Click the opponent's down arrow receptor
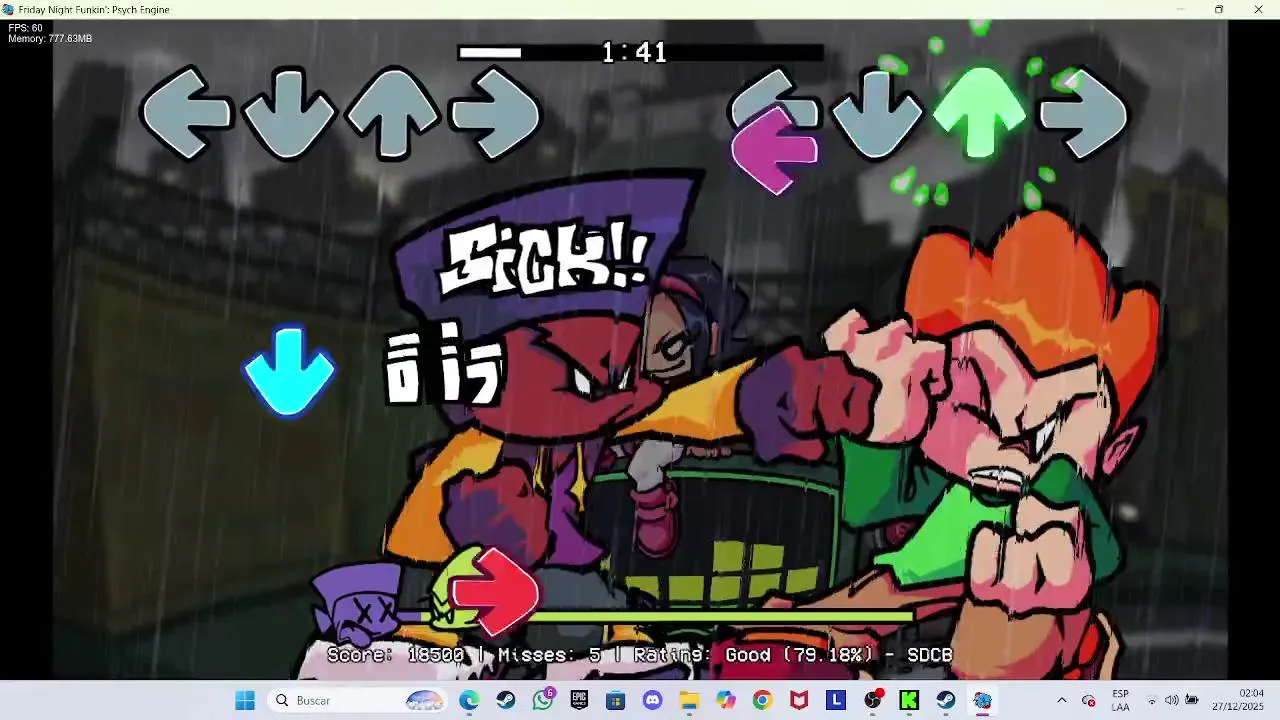The image size is (1280, 720). (289, 113)
